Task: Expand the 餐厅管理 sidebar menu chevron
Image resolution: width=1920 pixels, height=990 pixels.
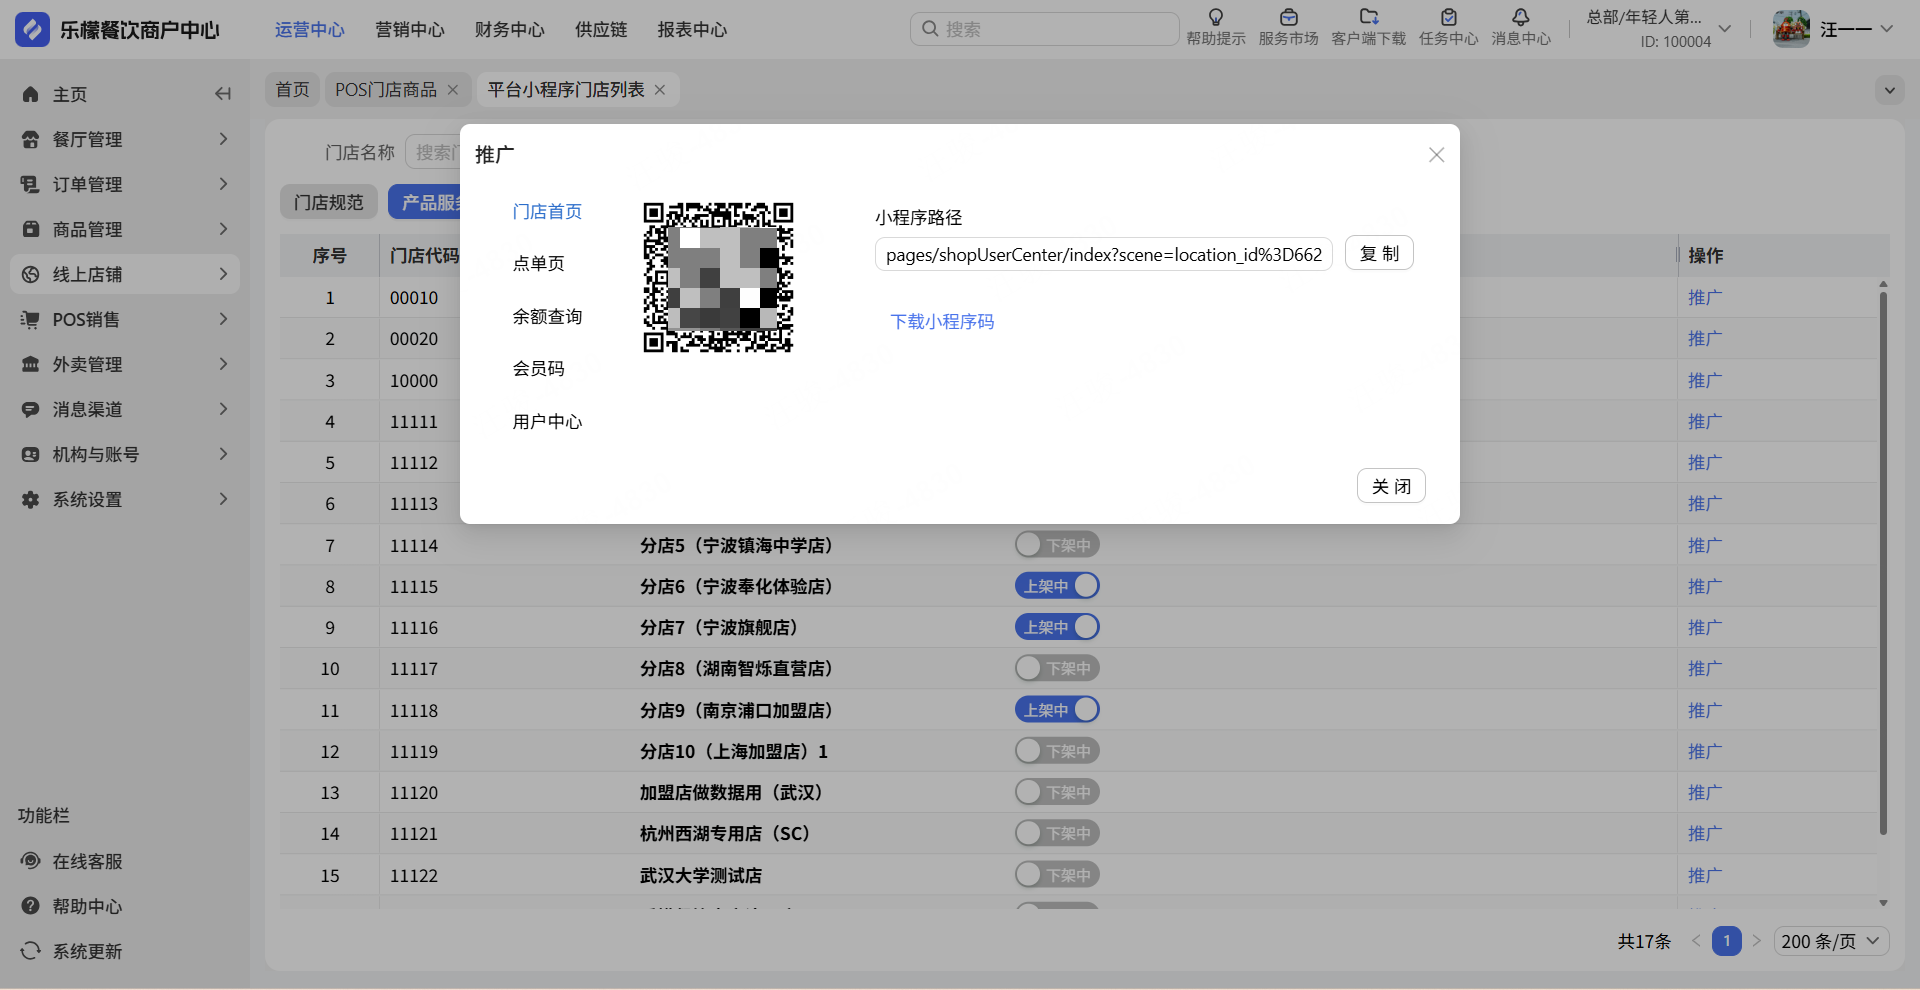Action: click(x=223, y=139)
